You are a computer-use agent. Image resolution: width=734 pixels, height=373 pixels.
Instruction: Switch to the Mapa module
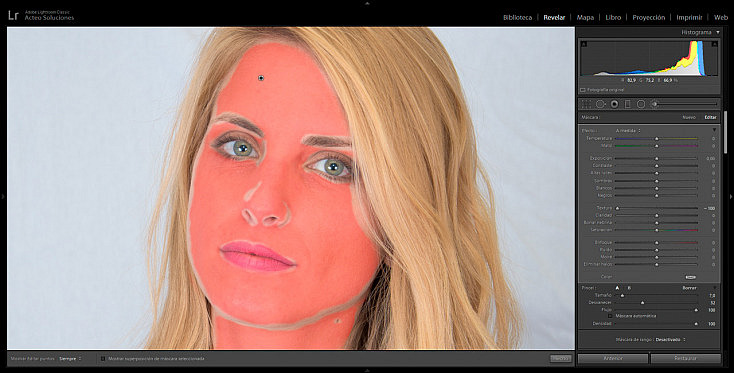coord(585,17)
